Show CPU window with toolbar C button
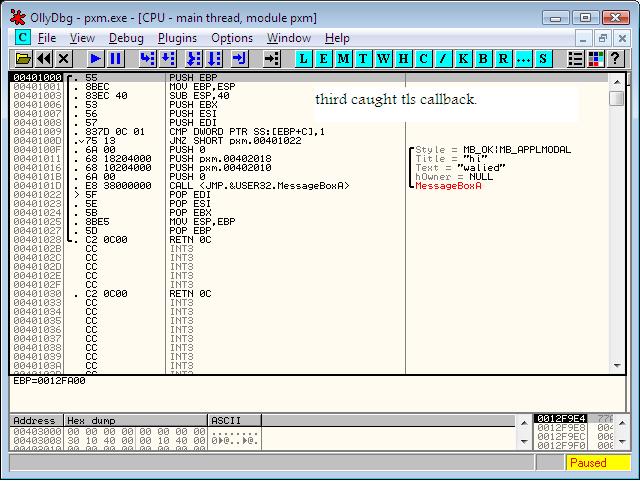 point(423,59)
